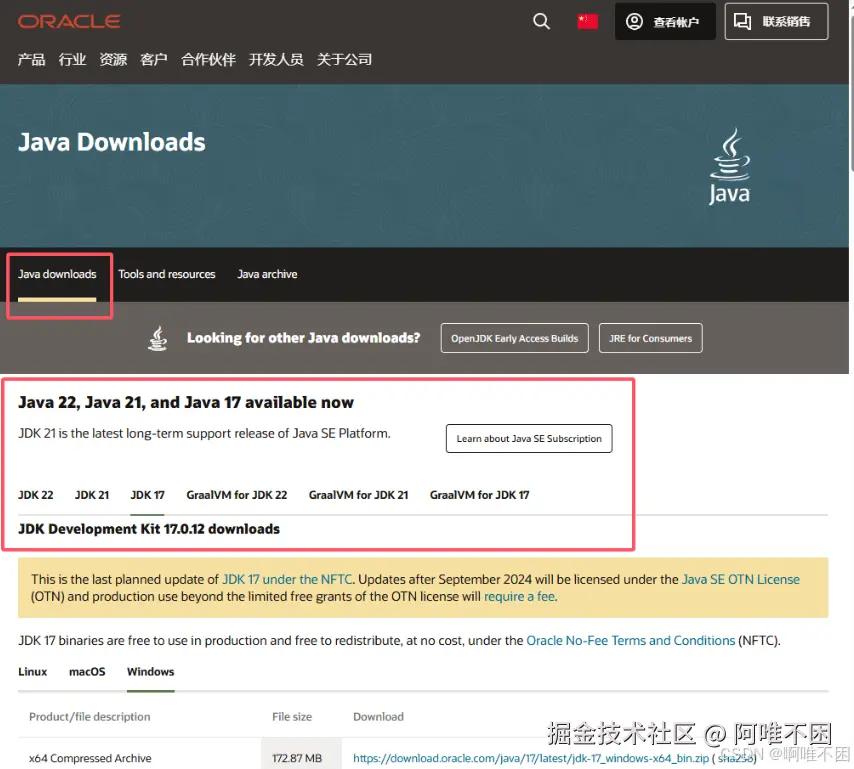Click Learn about Java SE Subscription button
This screenshot has width=854, height=769.
pyautogui.click(x=529, y=438)
